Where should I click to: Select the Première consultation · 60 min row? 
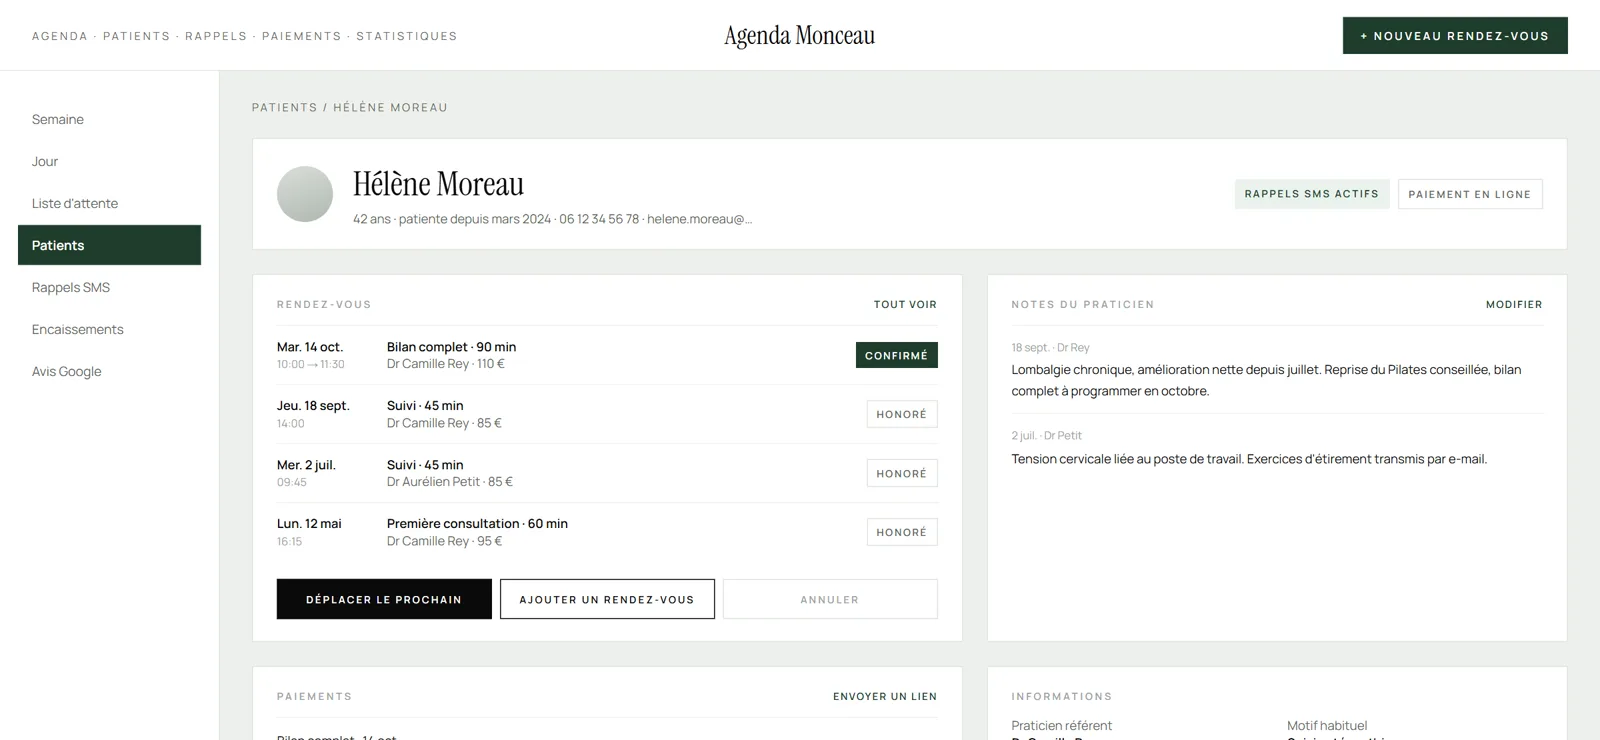coord(607,532)
